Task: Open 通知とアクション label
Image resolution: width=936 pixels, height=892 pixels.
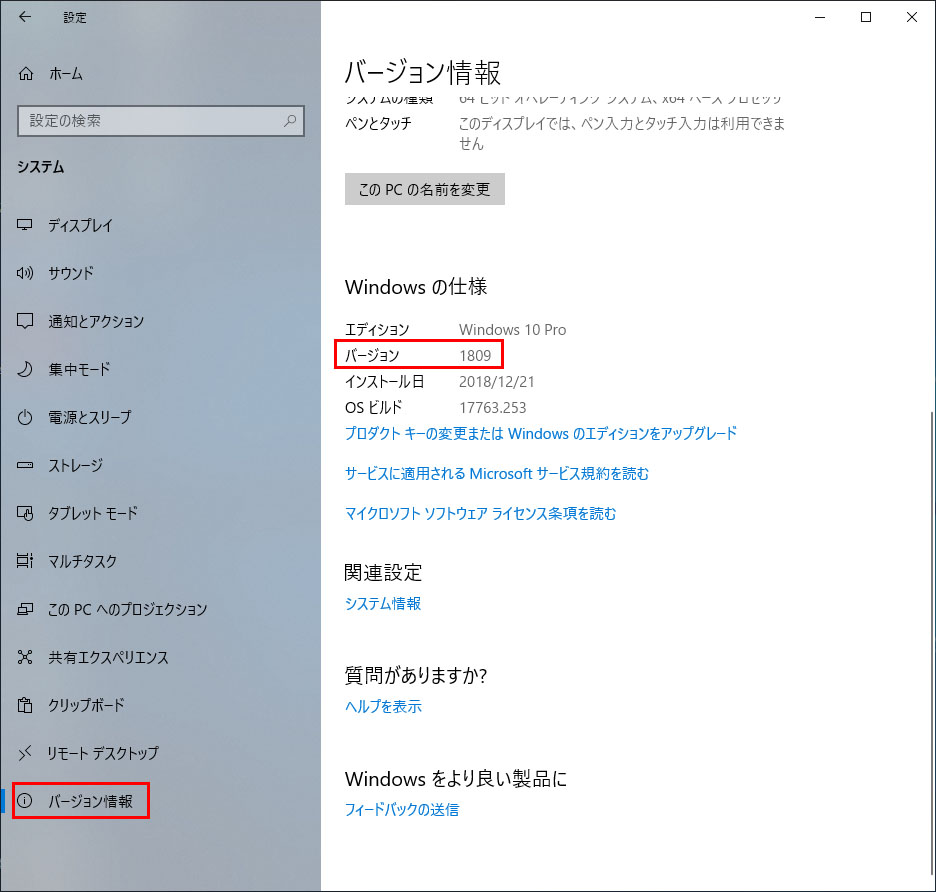Action: pos(96,321)
